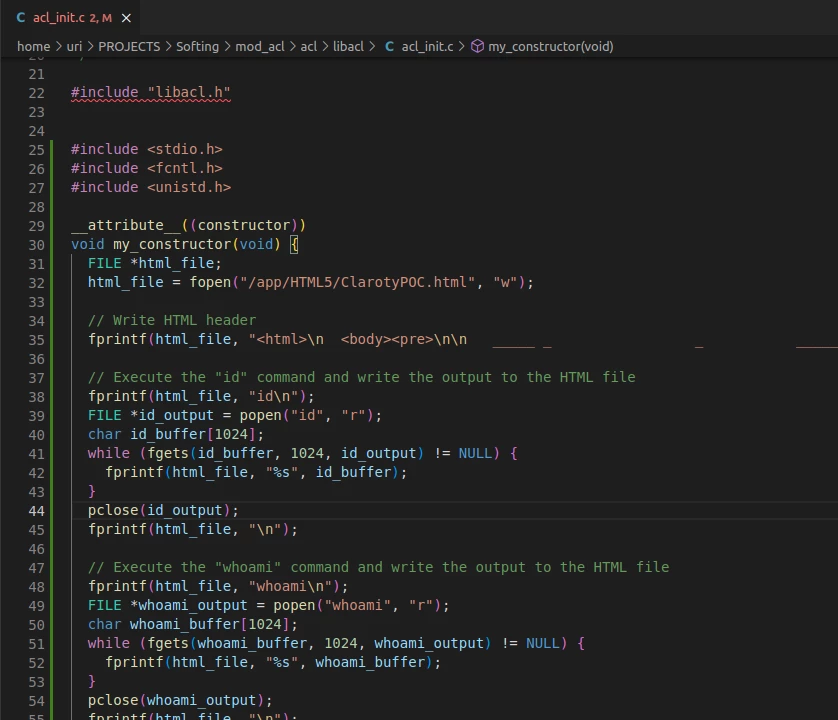Open the uri breadcrumb folder
The height and width of the screenshot is (720, 838).
tap(74, 46)
